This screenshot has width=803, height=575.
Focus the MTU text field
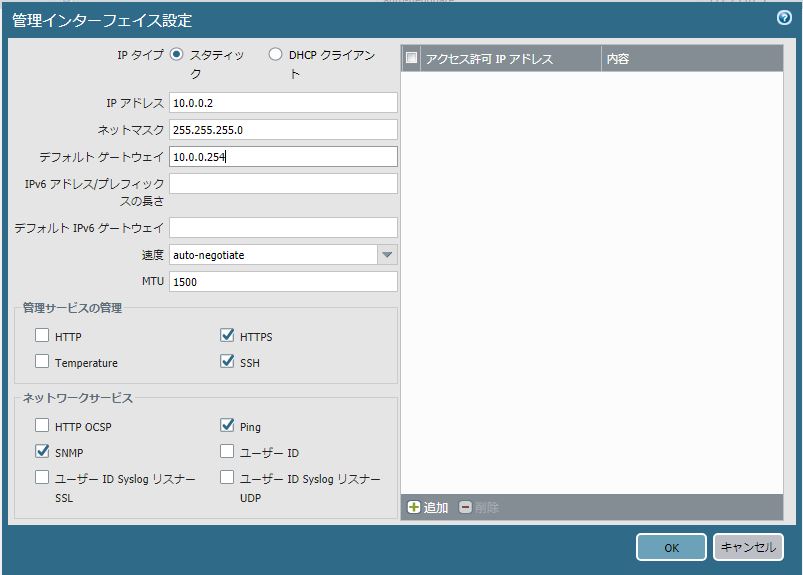(284, 282)
